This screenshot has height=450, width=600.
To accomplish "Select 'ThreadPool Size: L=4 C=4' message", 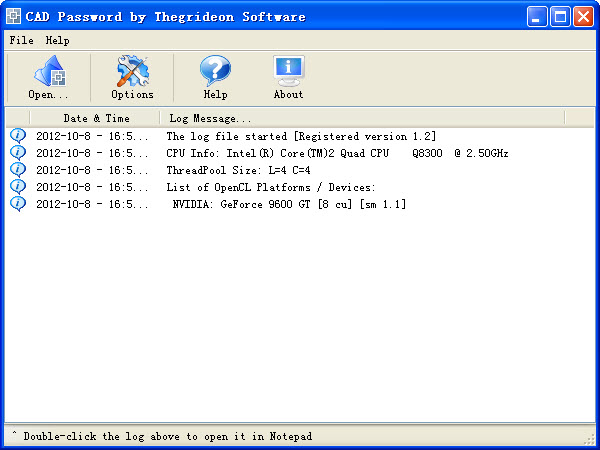I will click(x=238, y=170).
